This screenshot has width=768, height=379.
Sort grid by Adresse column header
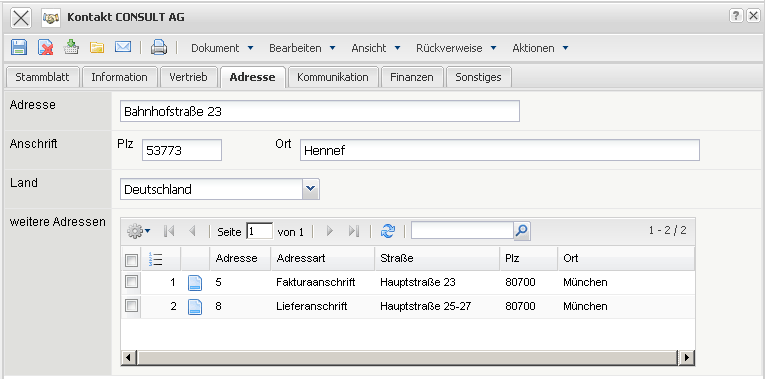pyautogui.click(x=240, y=259)
